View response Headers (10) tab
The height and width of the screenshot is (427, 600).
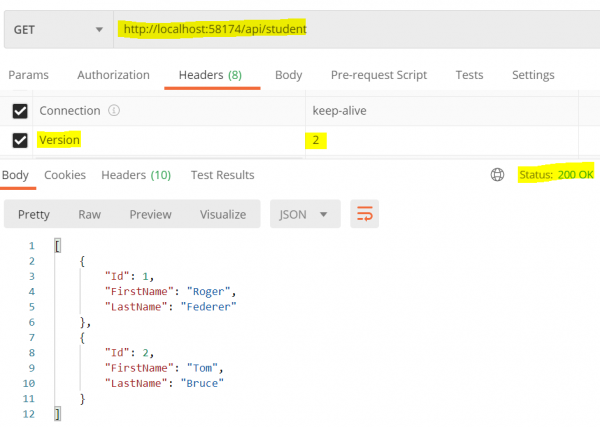pos(135,175)
